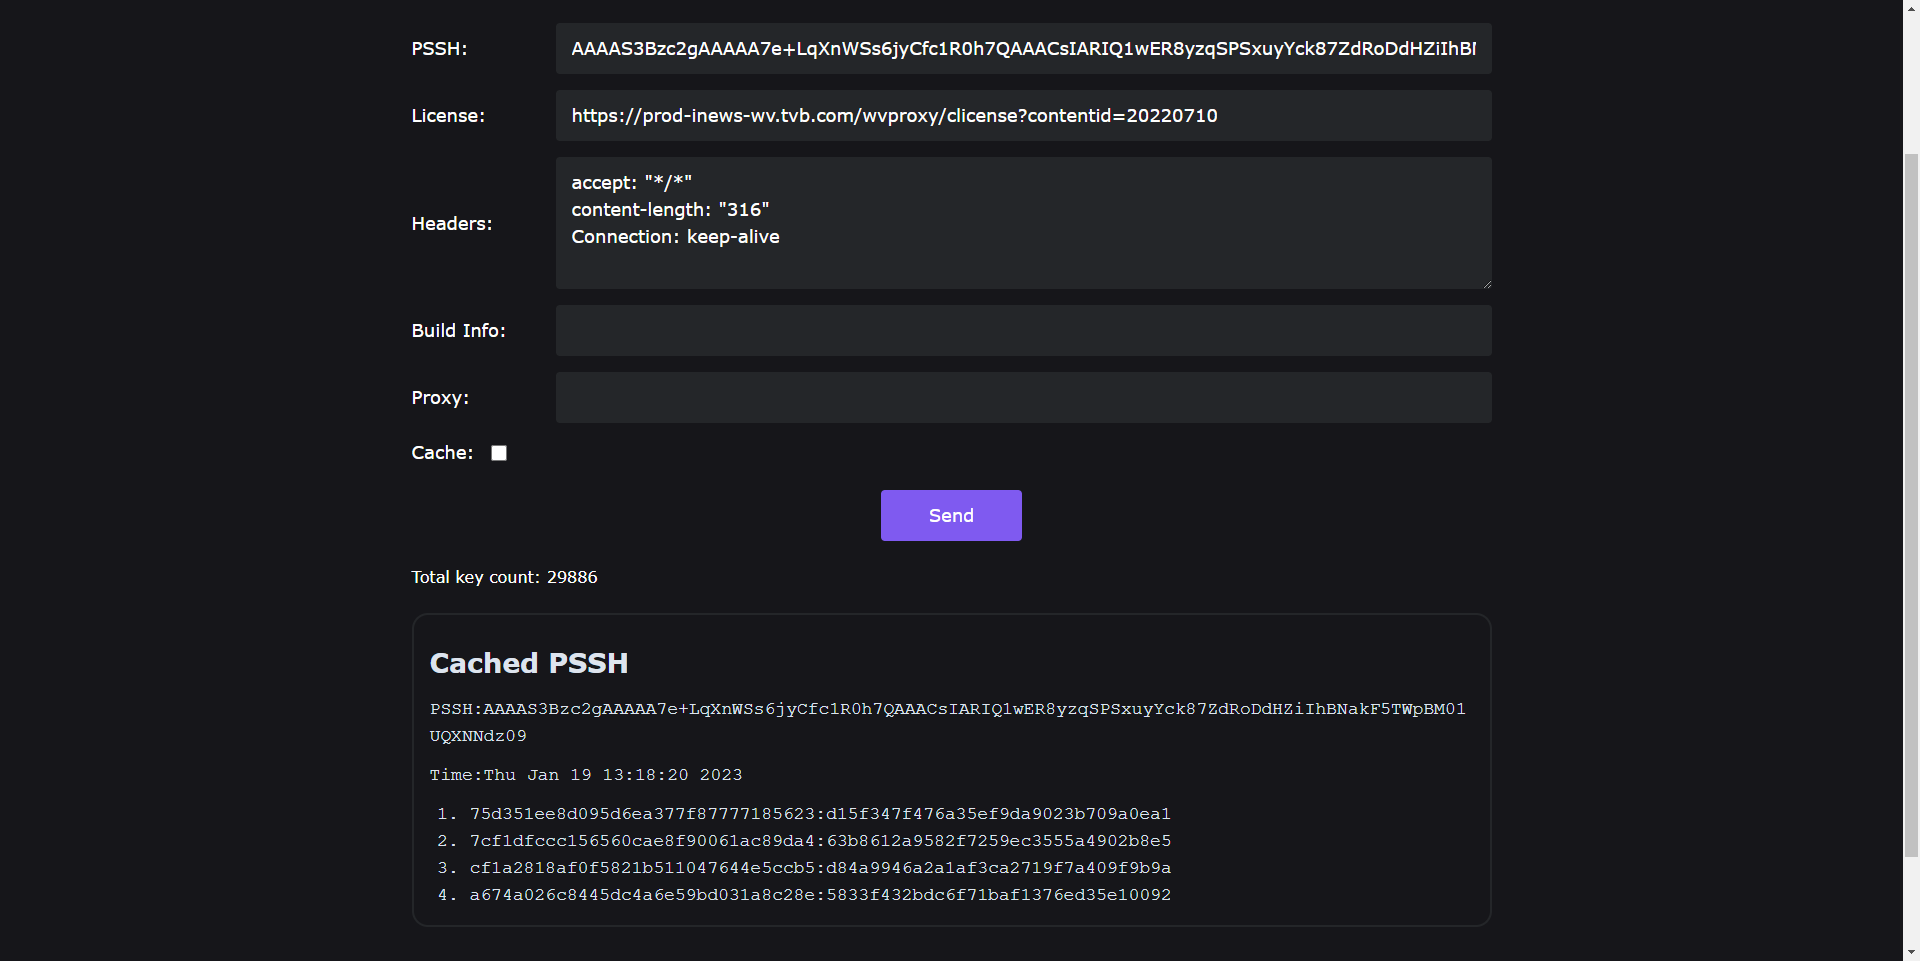
Task: Click the third key entry starting cf1a2818
Action: click(x=819, y=868)
